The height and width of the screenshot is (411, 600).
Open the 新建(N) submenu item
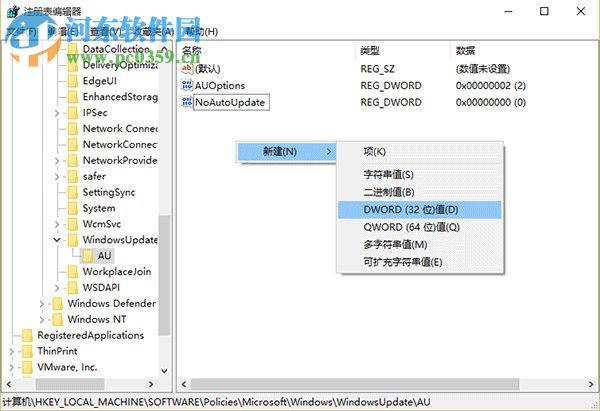(286, 152)
